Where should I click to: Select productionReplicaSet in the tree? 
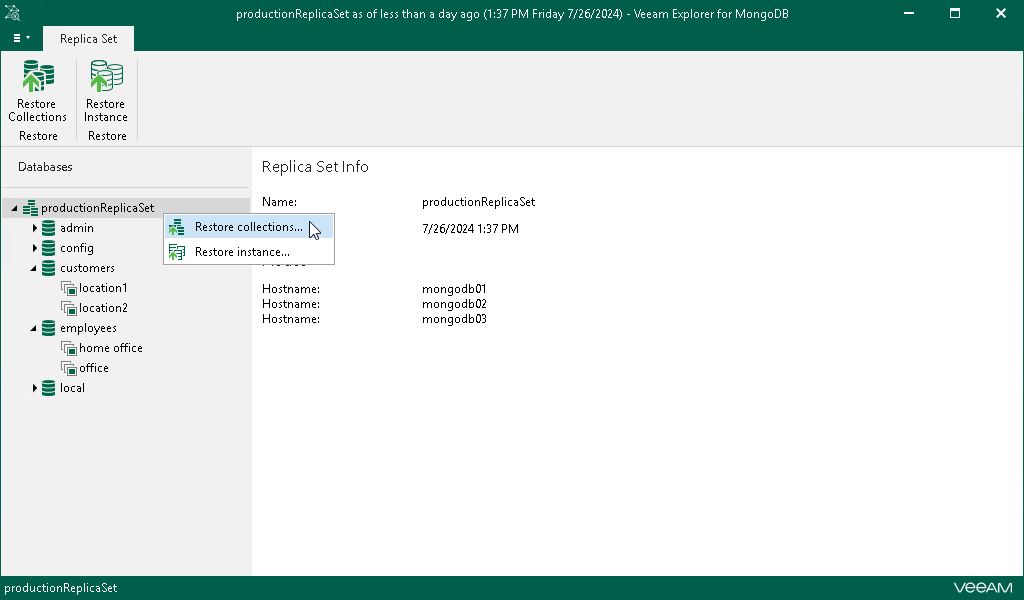[97, 208]
